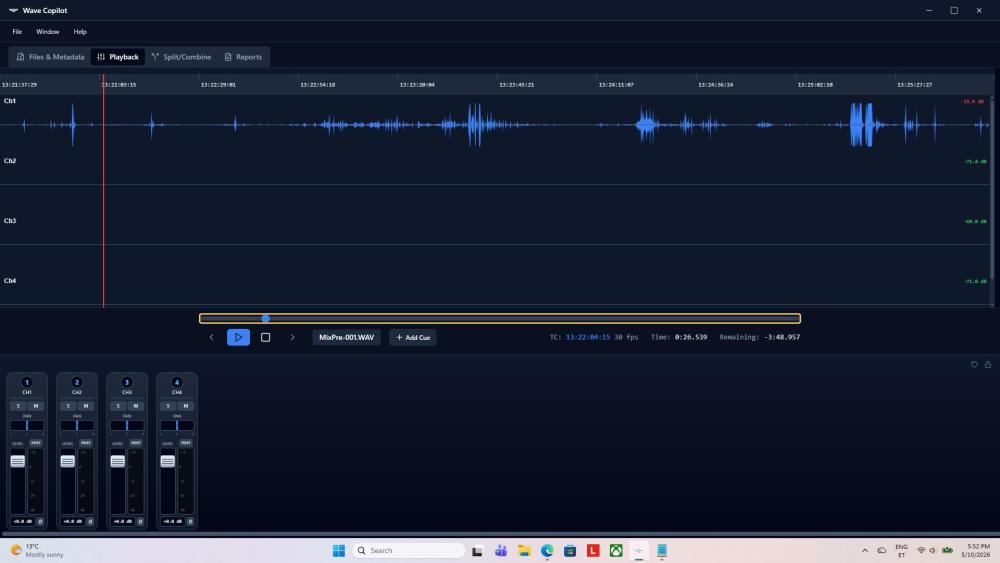
Task: Click the CH1 pan slider
Action: (27, 425)
